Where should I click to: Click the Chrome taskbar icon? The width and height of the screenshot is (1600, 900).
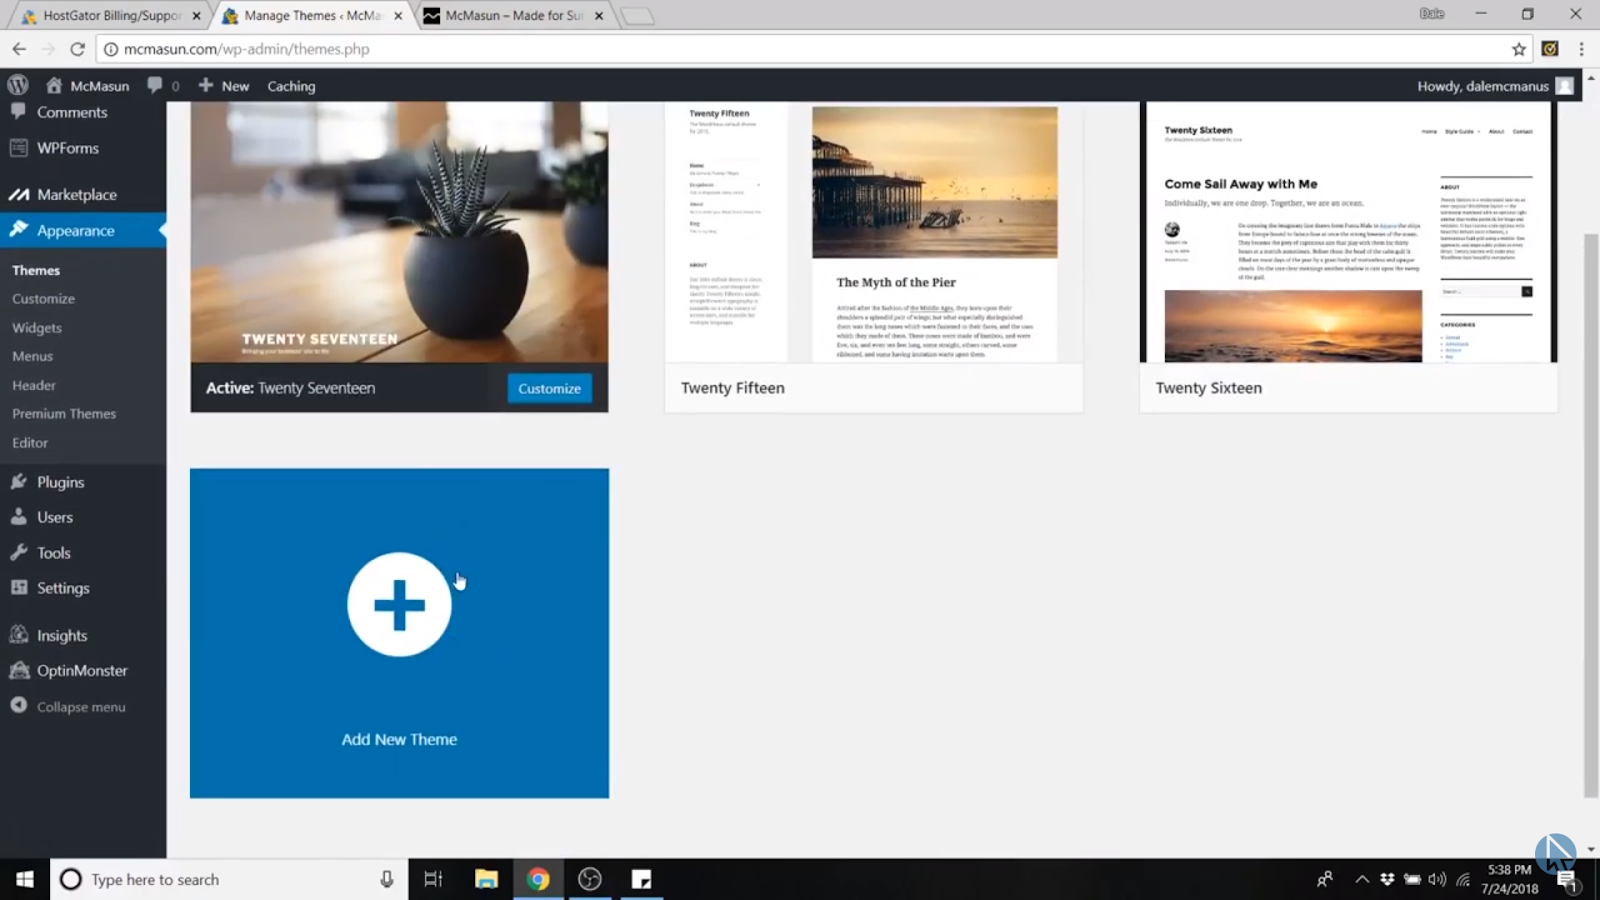(538, 879)
